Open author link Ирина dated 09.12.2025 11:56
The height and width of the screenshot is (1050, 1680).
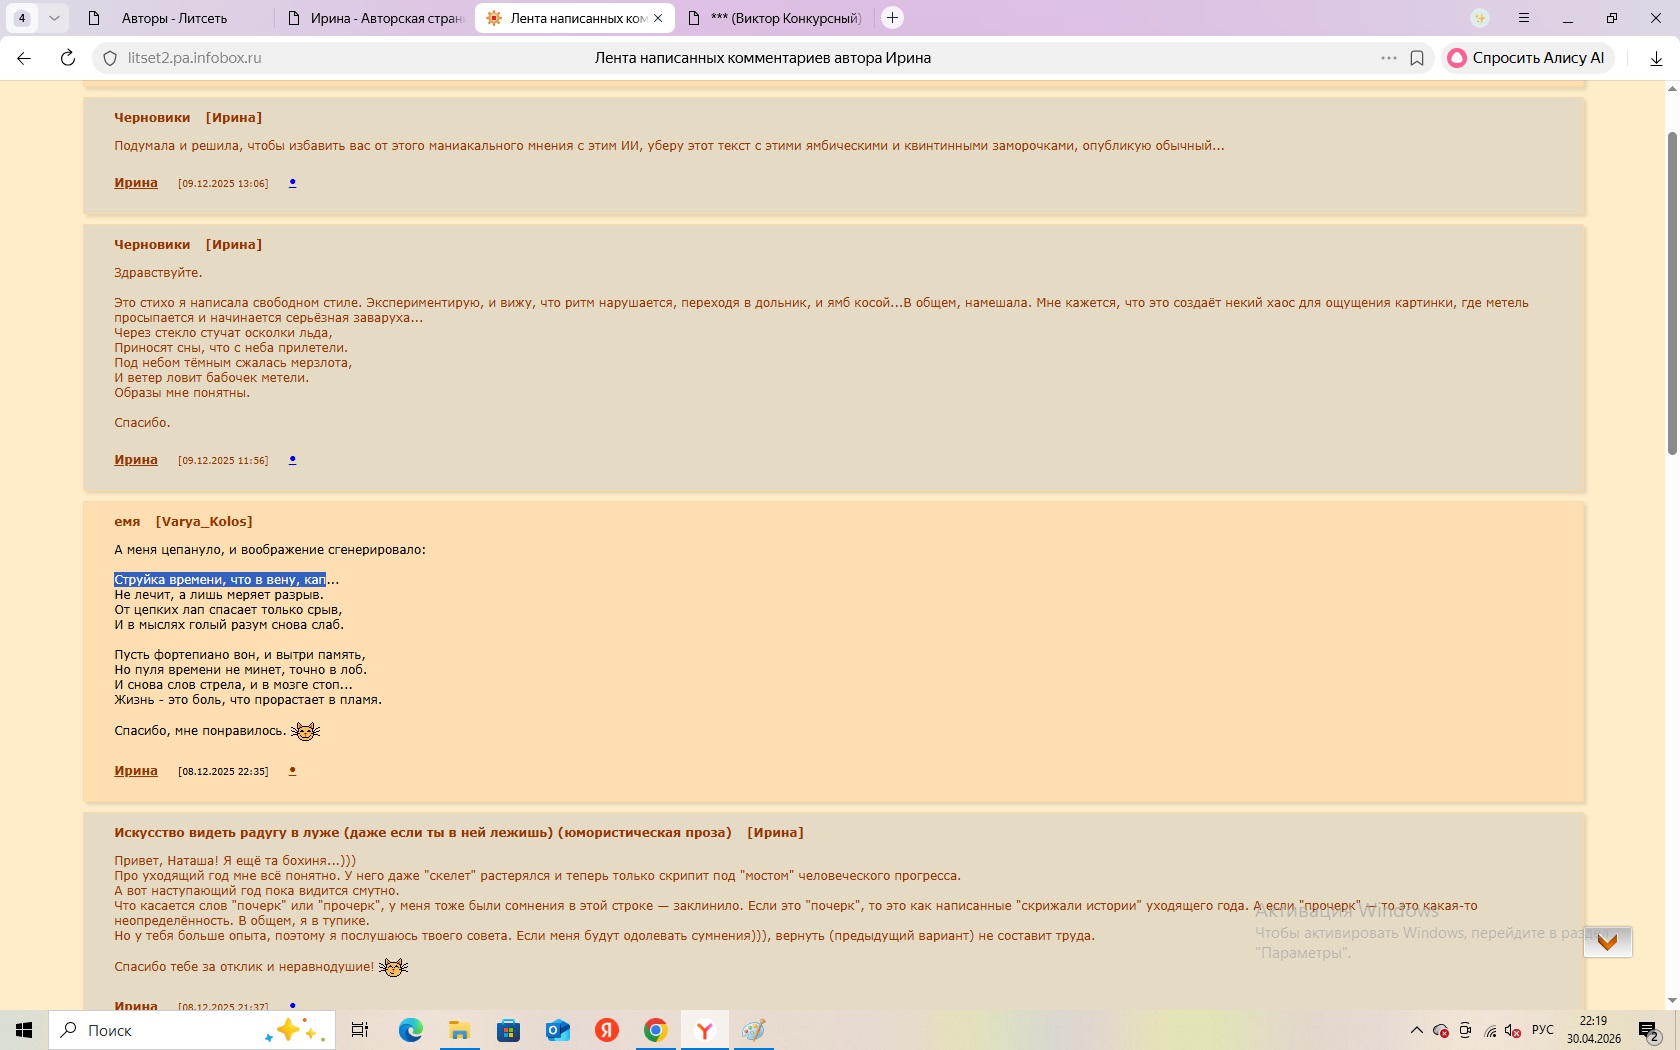tap(136, 460)
